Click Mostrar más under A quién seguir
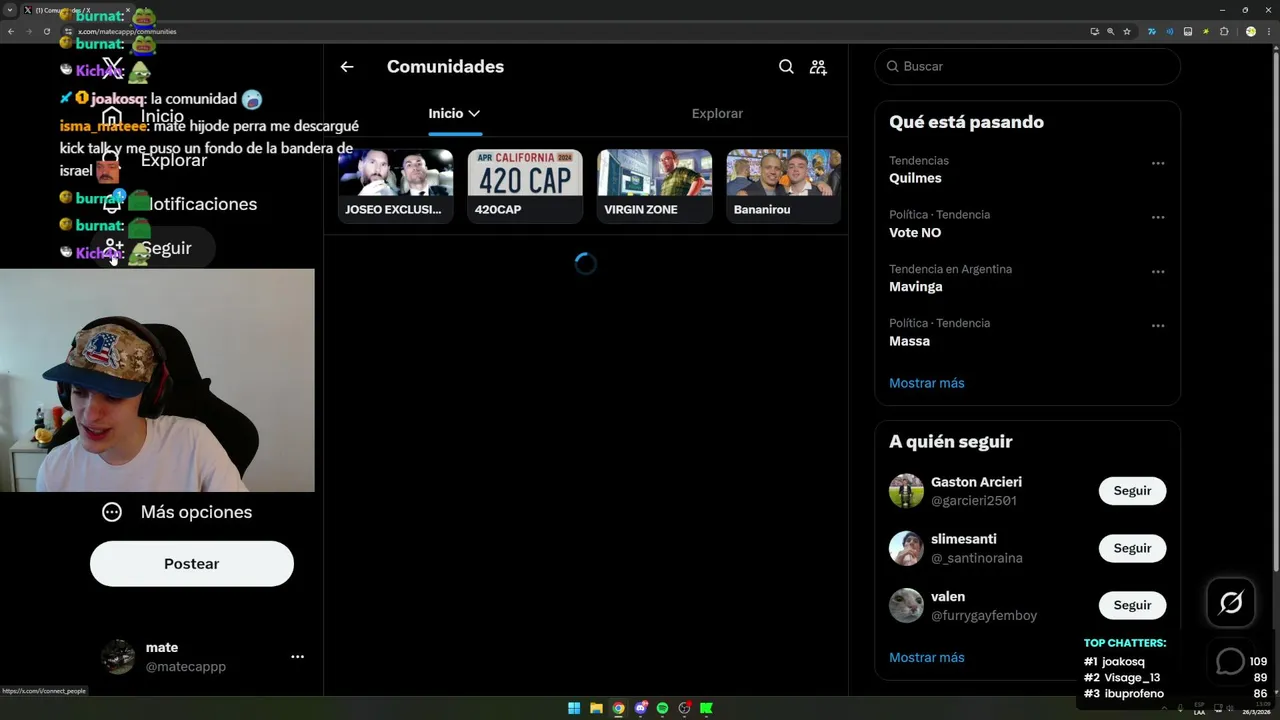 point(927,657)
